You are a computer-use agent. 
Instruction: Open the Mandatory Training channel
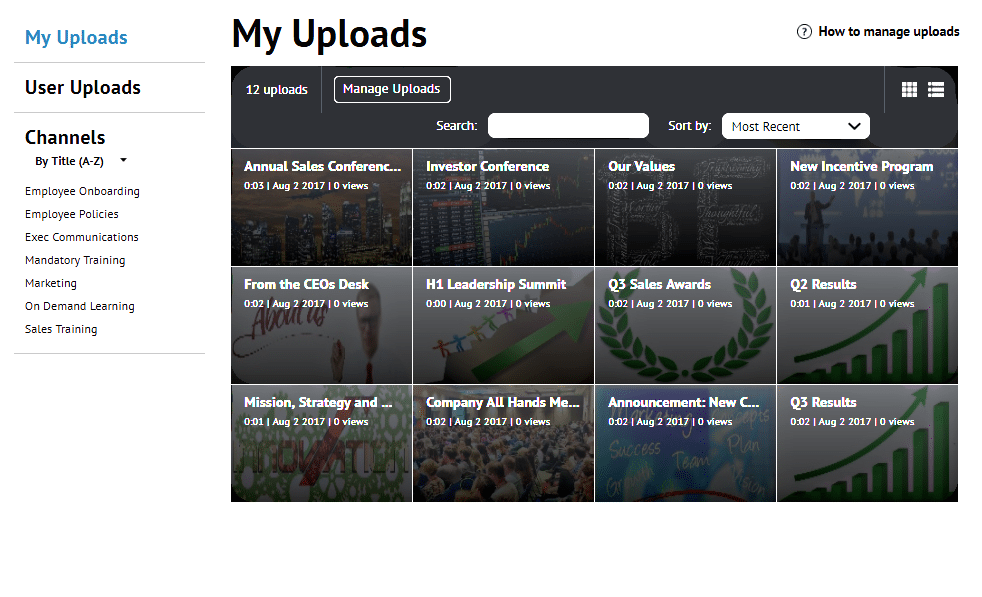(x=75, y=260)
